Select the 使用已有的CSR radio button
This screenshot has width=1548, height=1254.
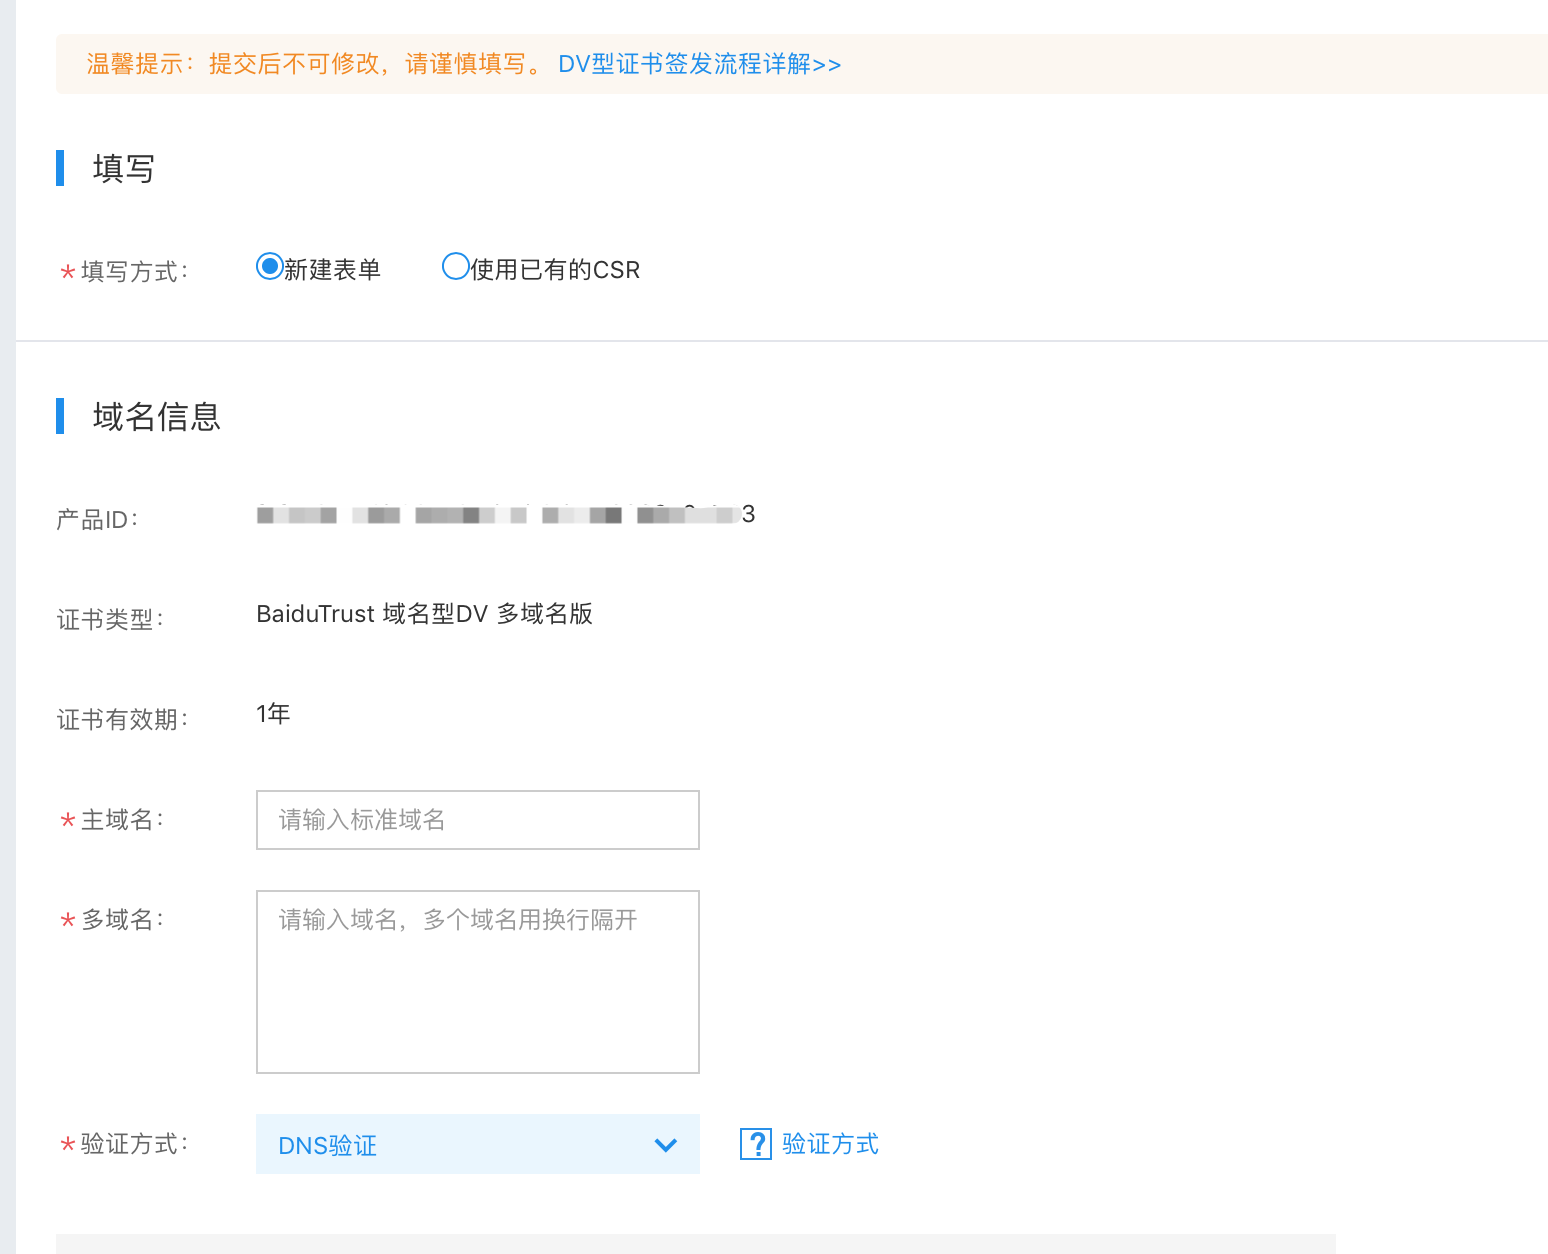coord(455,267)
